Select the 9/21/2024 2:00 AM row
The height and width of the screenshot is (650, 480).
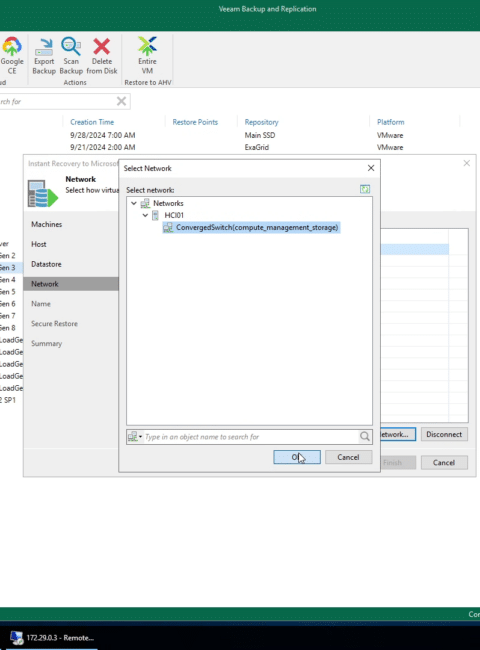click(x=102, y=147)
